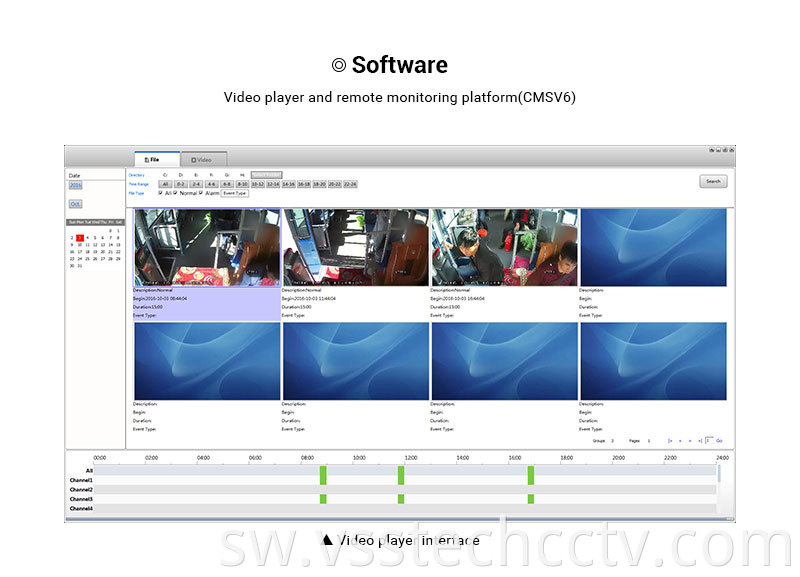Screen dimensions: 800x577
Task: Choose directory drive E:
Action: (x=196, y=175)
